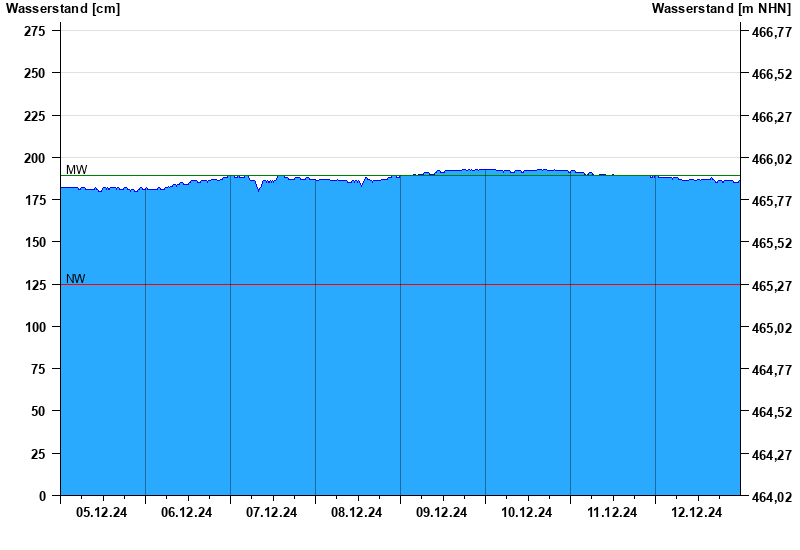Click the 0 tick label on left axis

(42, 496)
